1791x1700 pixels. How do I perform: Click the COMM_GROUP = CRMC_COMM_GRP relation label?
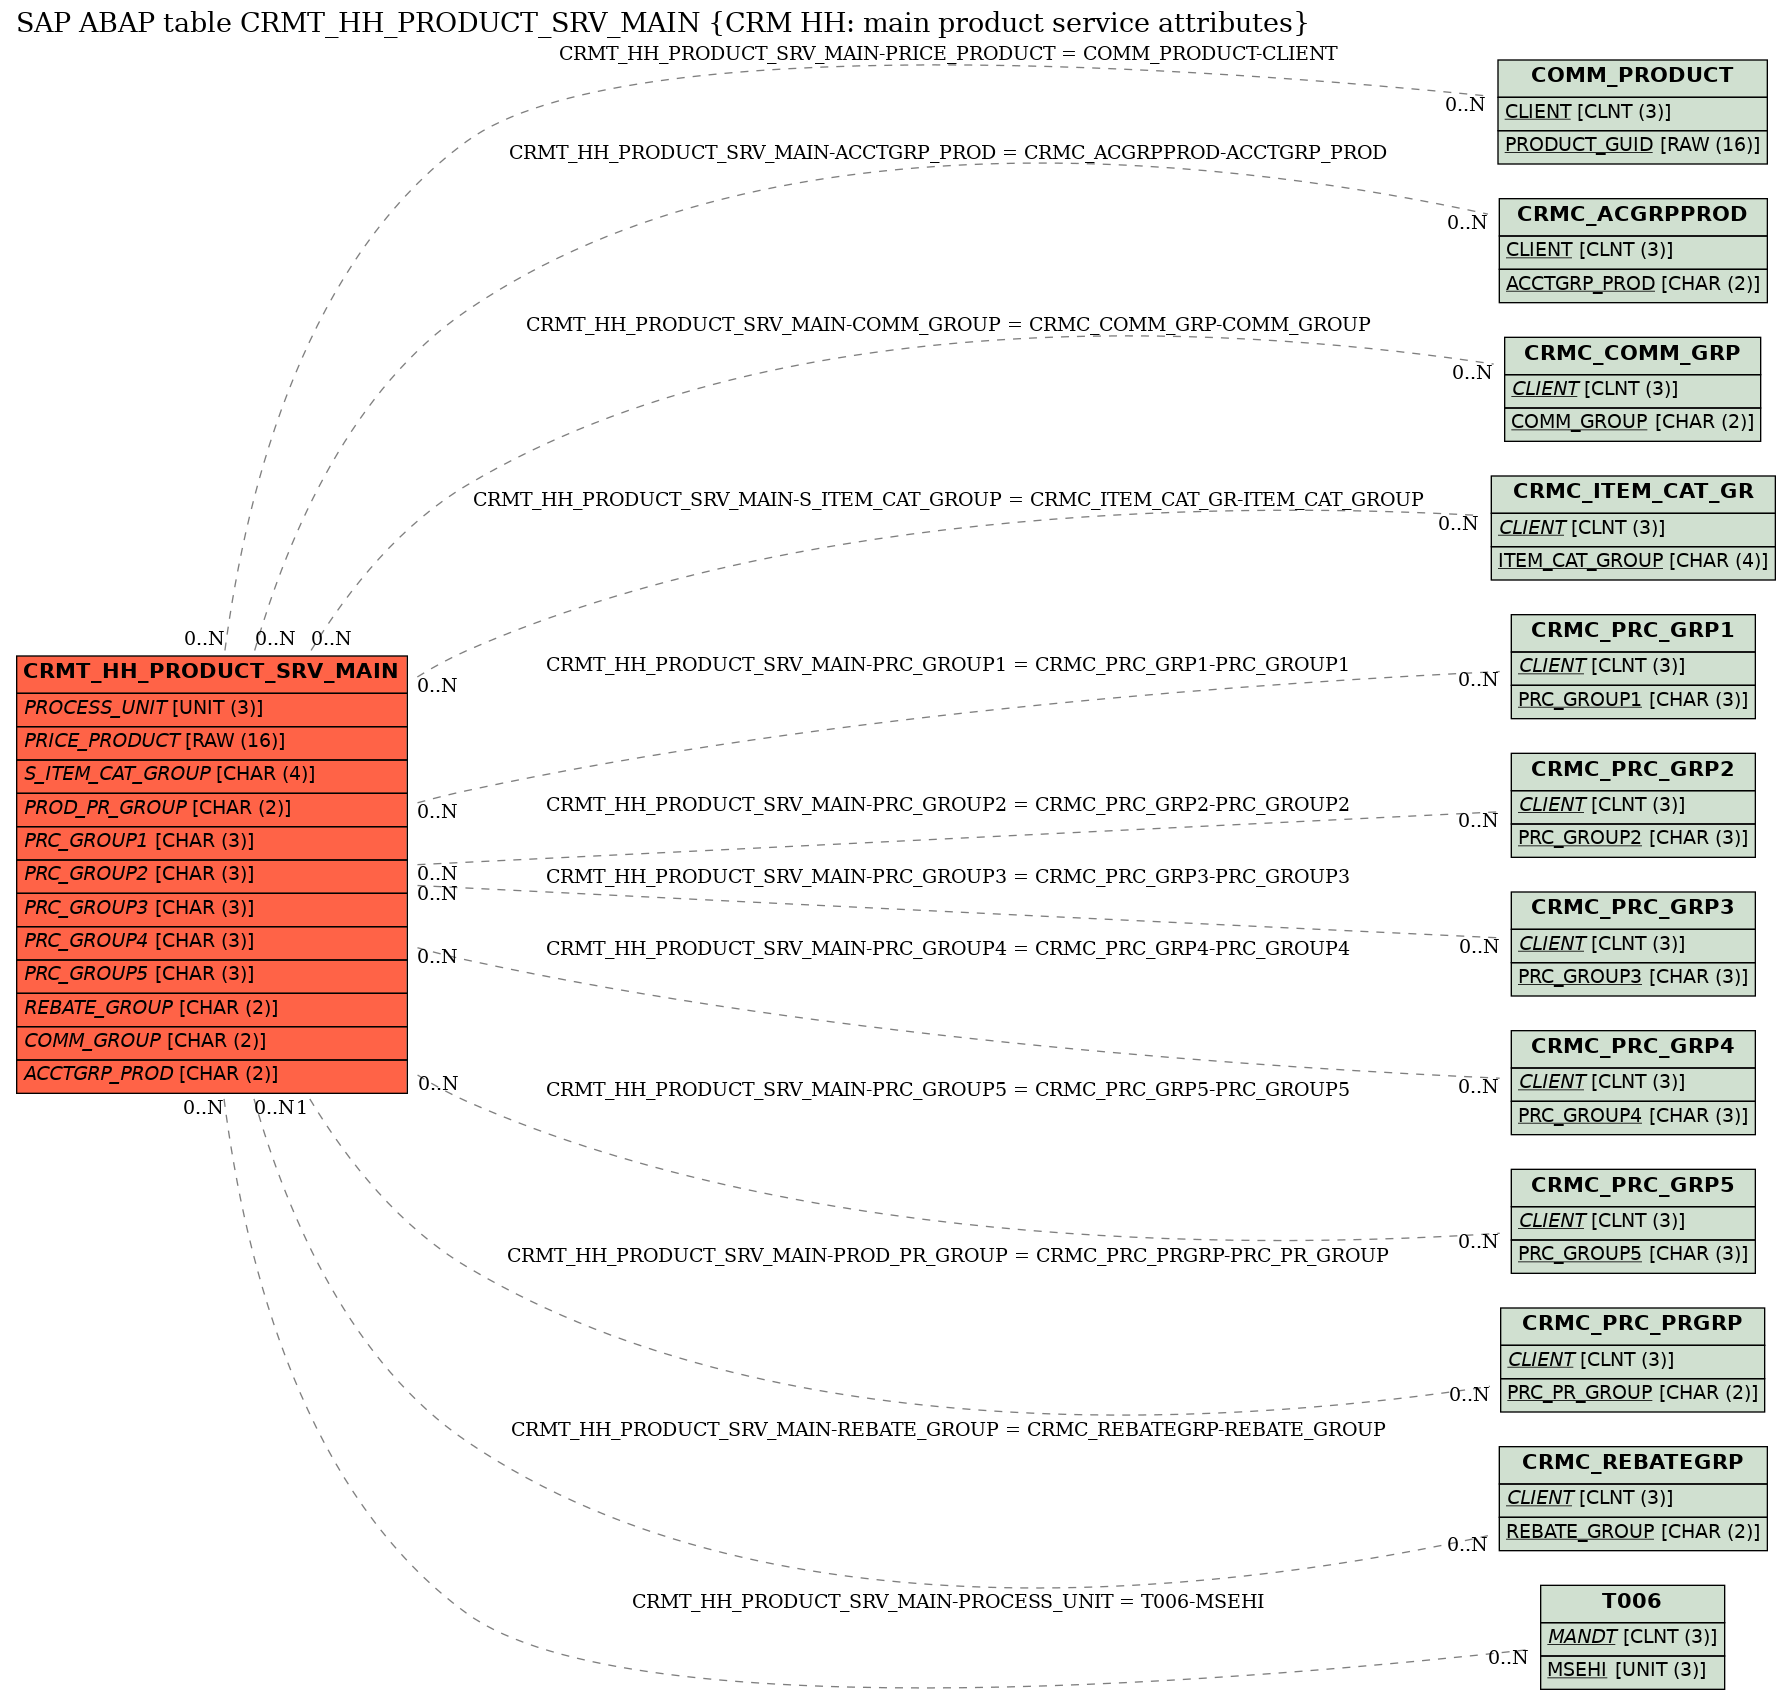[948, 325]
